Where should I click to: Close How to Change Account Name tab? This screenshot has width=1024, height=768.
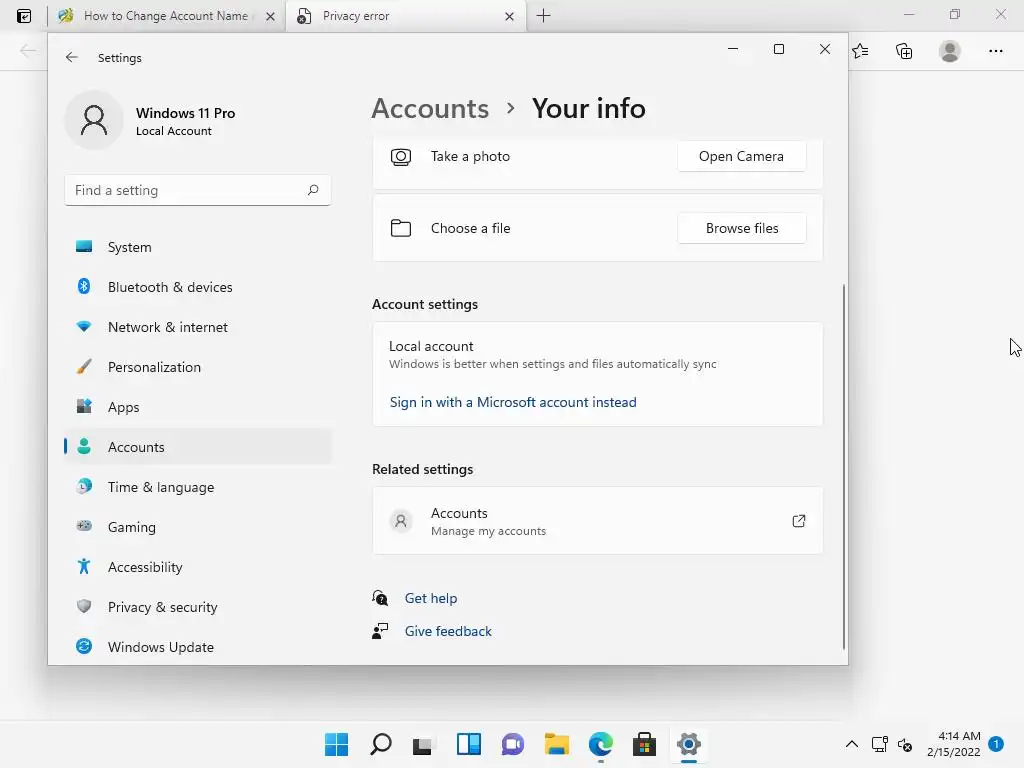[x=270, y=16]
